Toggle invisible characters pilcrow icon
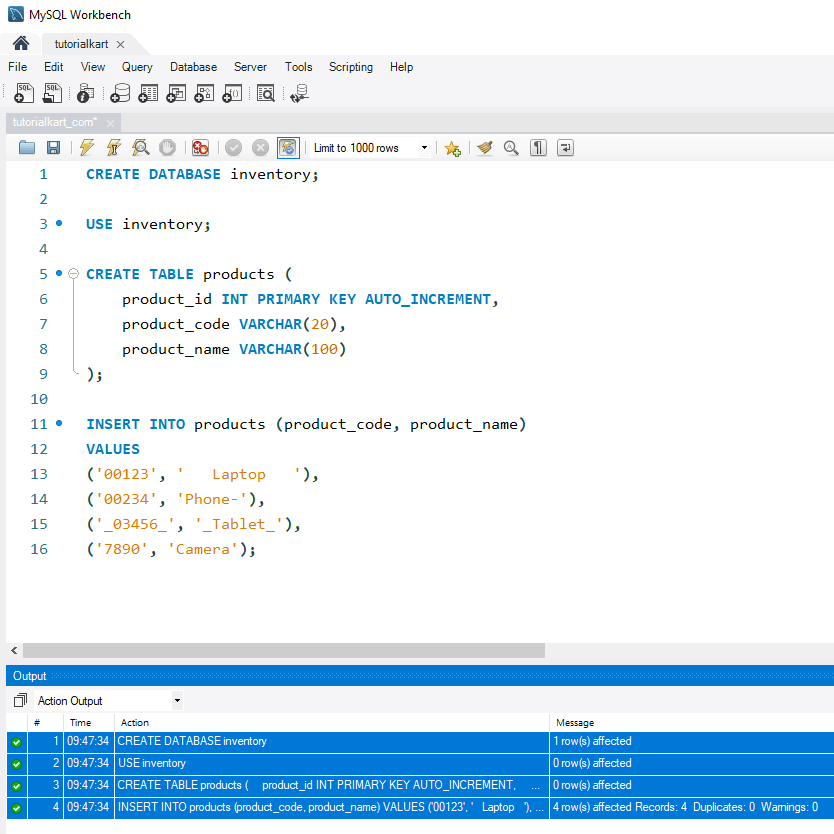This screenshot has width=834, height=834. pyautogui.click(x=538, y=147)
